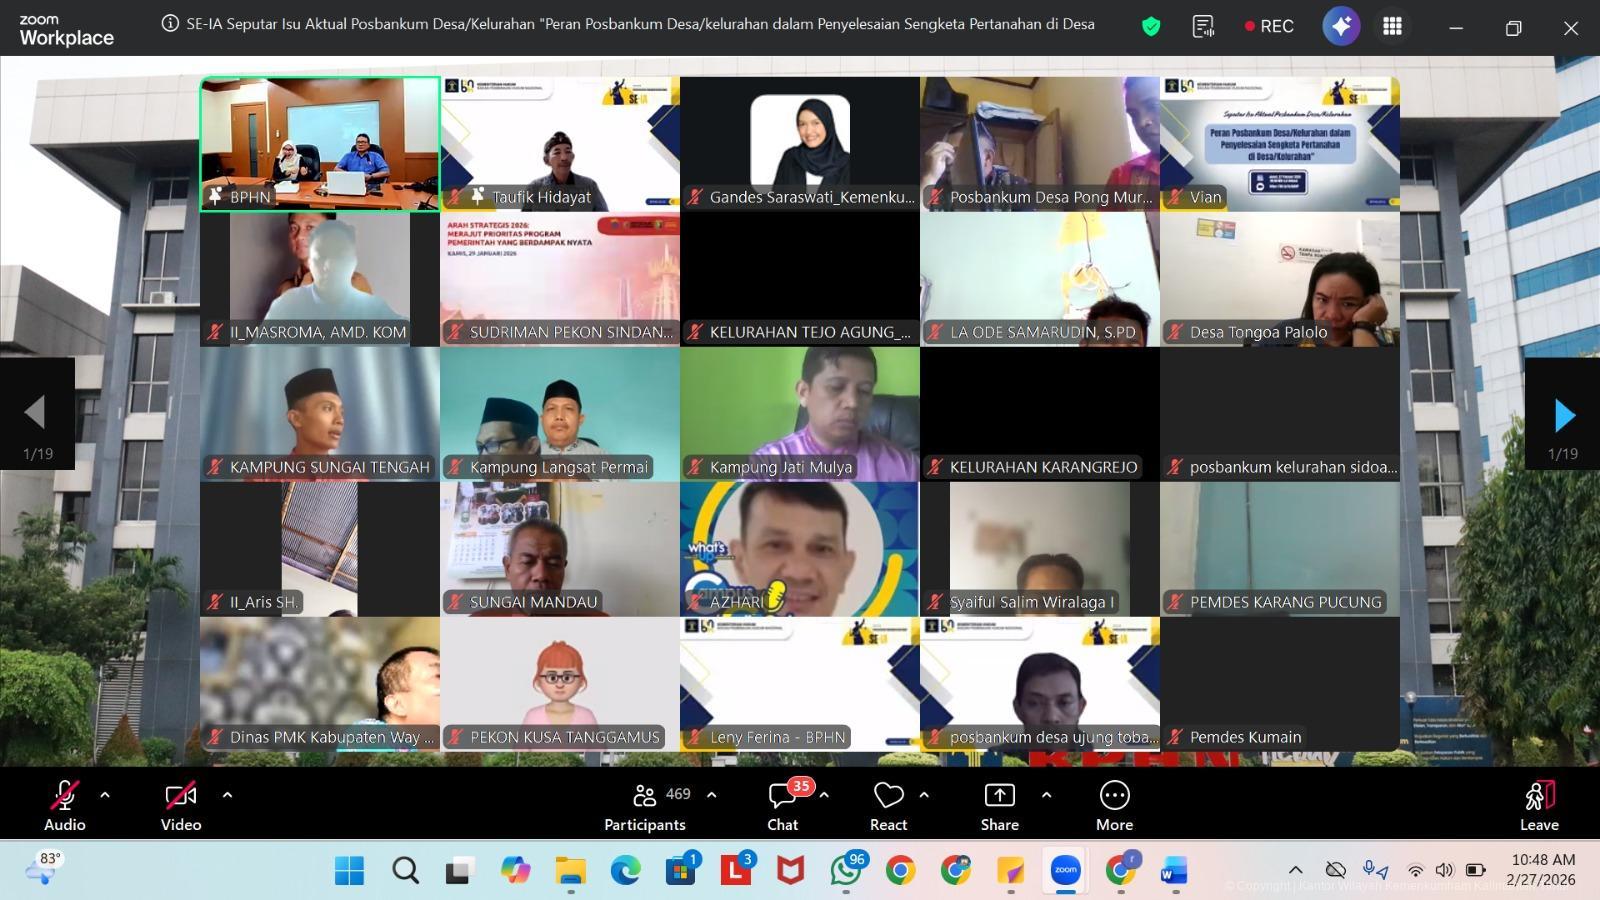Select the Taufik Hidayat video tile
This screenshot has width=1600, height=900.
coord(560,144)
